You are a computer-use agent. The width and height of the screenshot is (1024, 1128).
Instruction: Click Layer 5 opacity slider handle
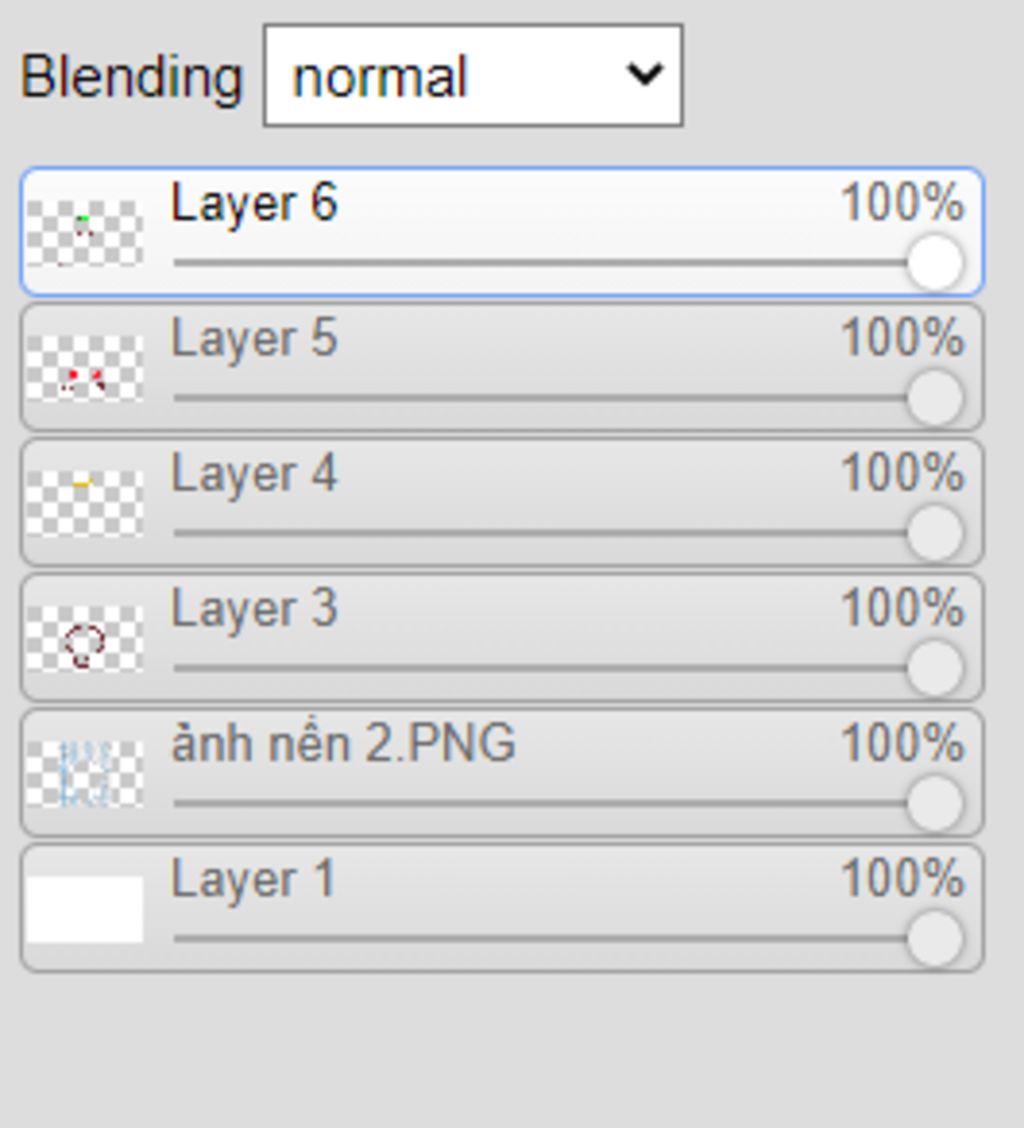[935, 397]
